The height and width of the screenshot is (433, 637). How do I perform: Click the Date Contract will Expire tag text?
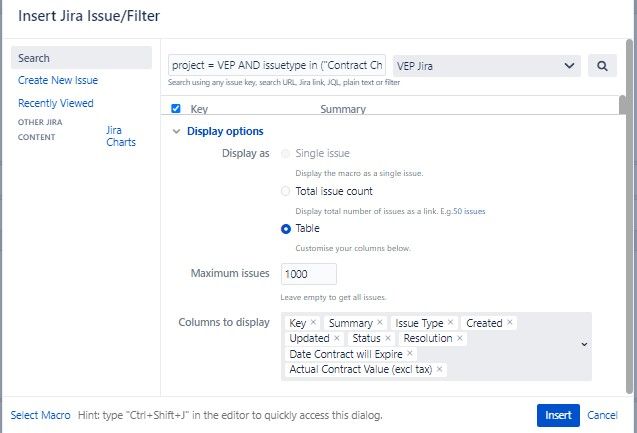(346, 354)
